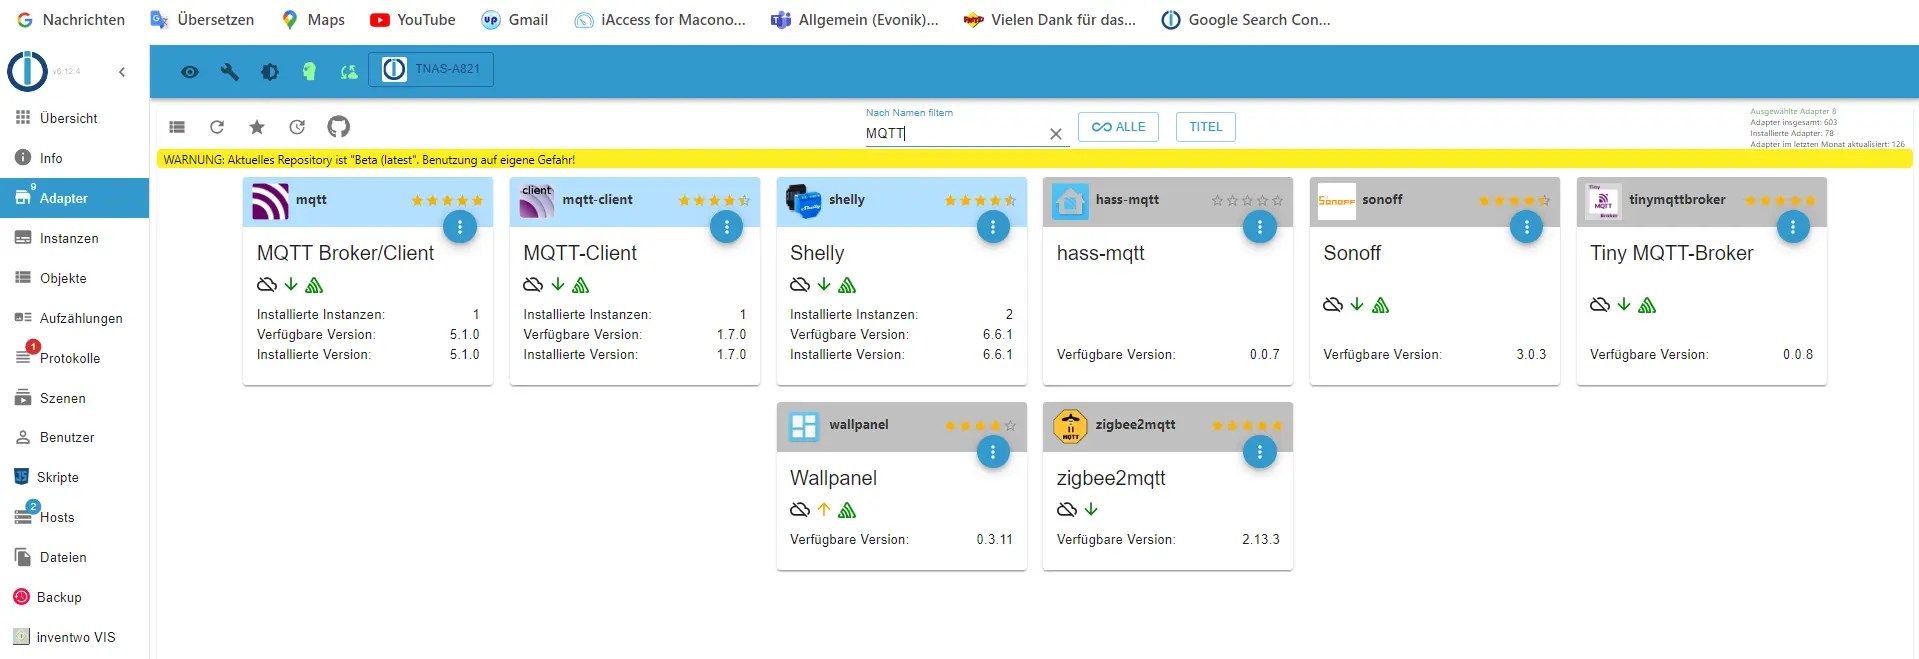The width and height of the screenshot is (1919, 659).
Task: Click the green head expert mode icon
Action: [309, 72]
